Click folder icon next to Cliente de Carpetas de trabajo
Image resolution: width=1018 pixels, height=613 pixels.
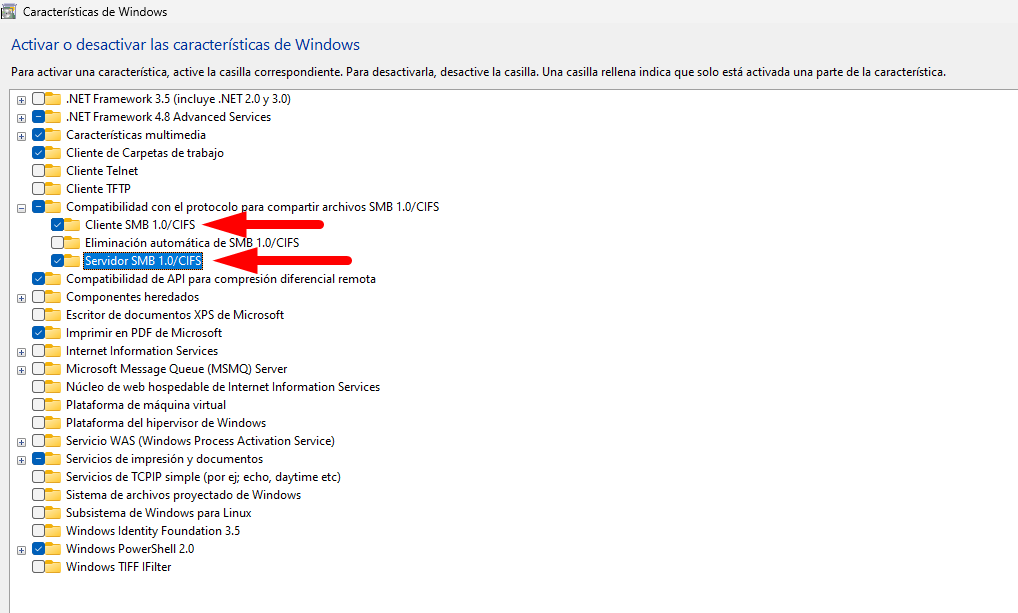click(53, 153)
